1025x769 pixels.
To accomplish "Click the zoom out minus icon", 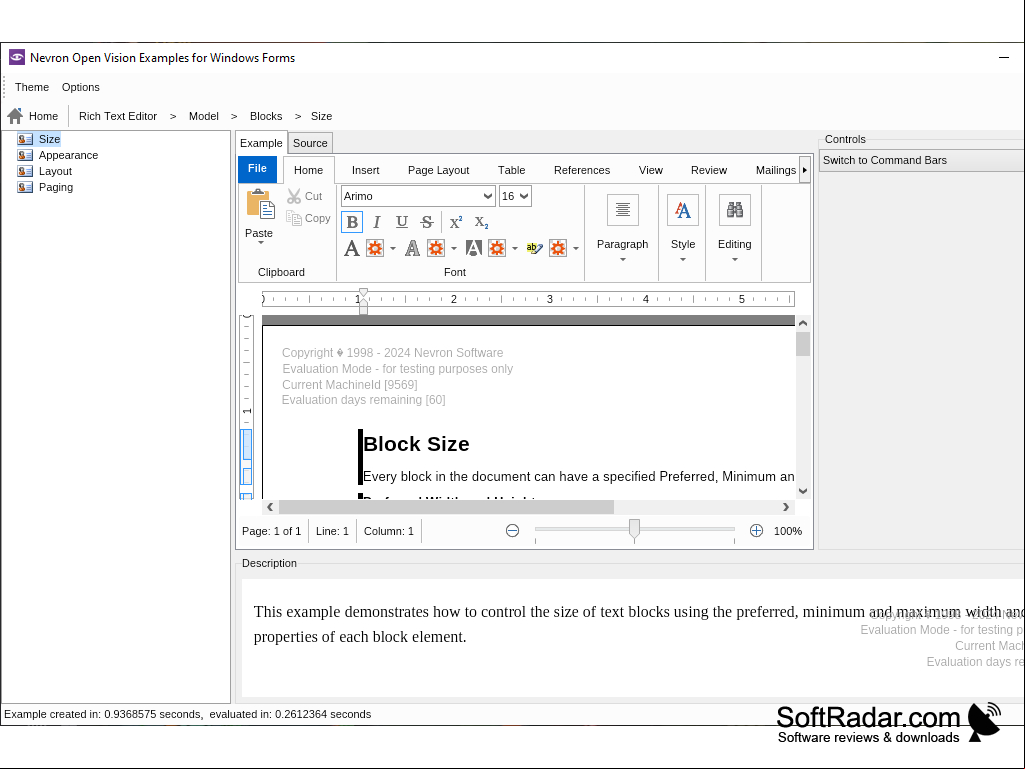I will coord(512,531).
